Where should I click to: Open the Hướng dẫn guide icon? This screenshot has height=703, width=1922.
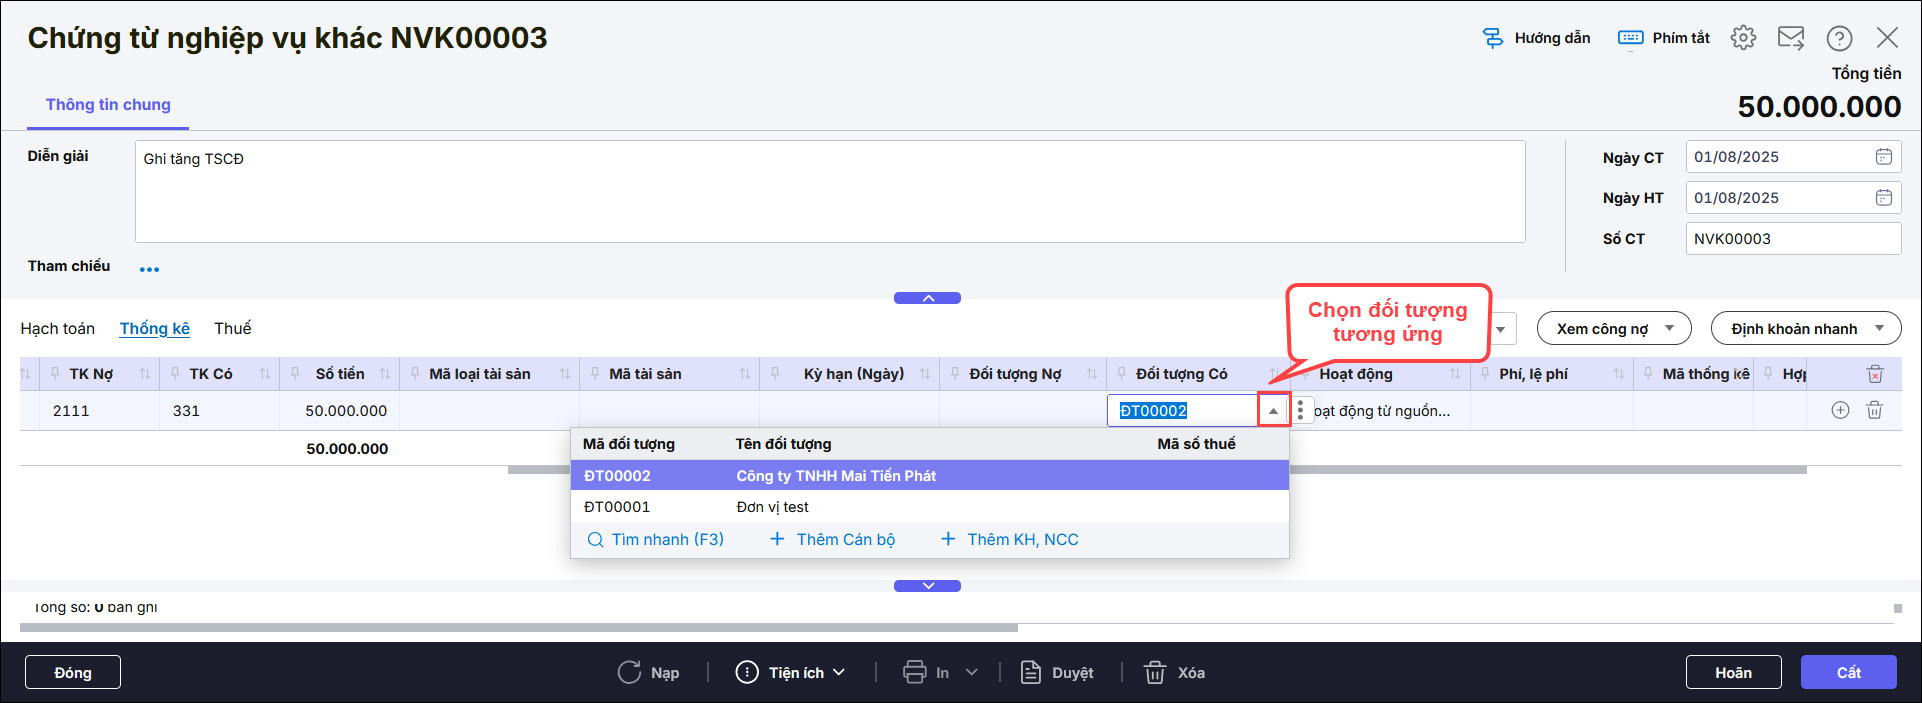pos(1492,38)
